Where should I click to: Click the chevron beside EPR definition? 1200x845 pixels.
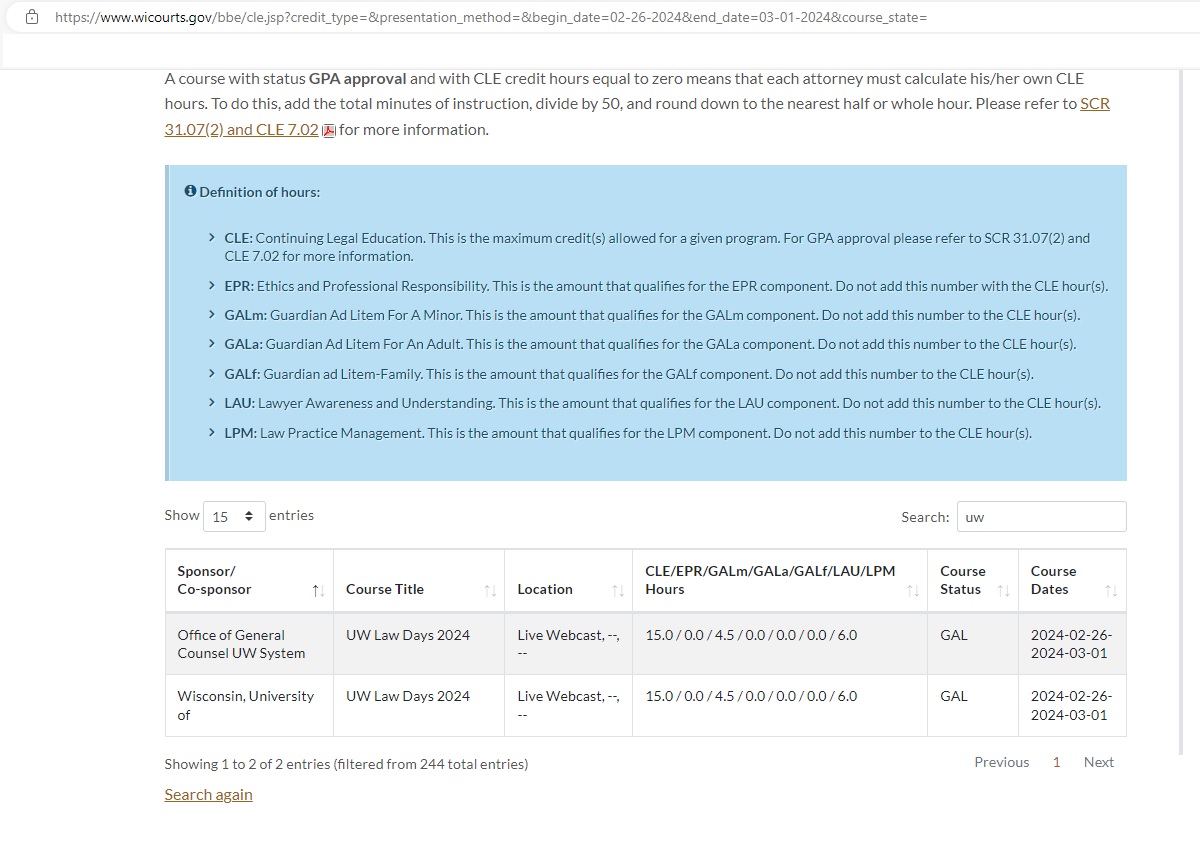(211, 286)
